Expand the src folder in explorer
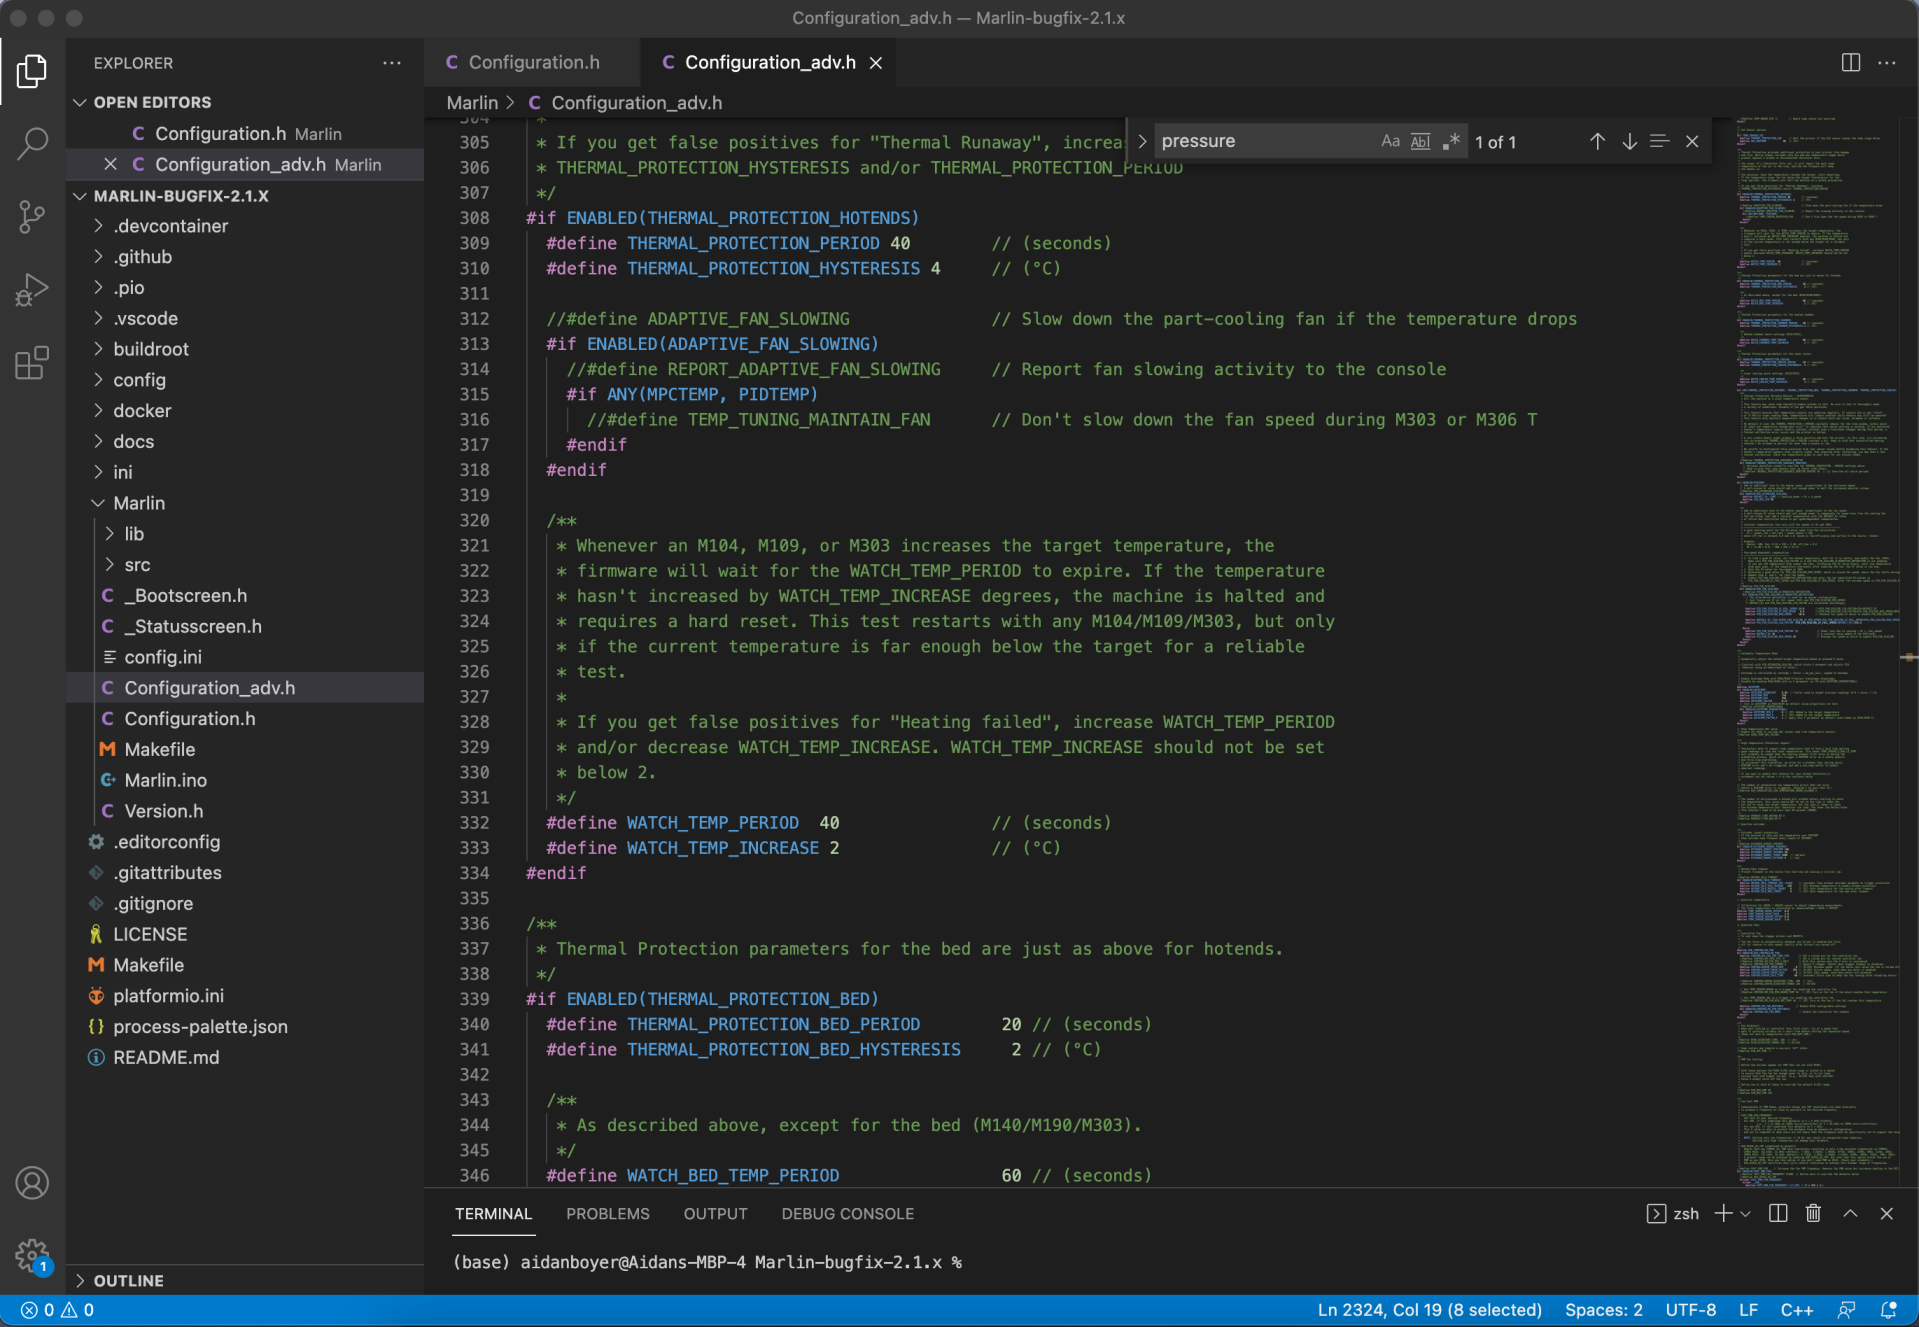Viewport: 1919px width, 1327px height. 137,565
